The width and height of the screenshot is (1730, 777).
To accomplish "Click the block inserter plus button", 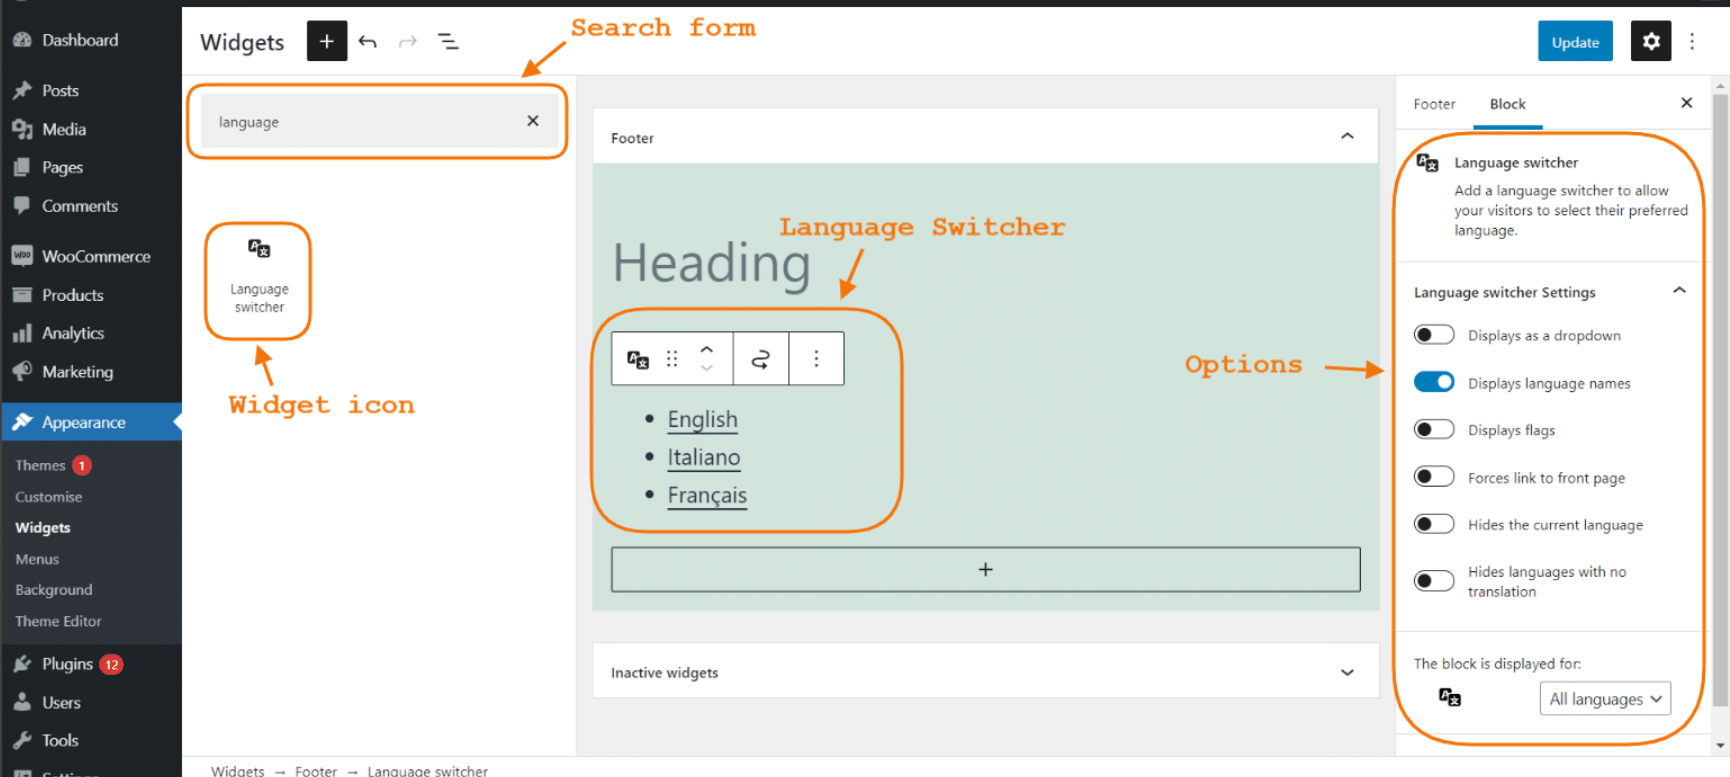I will pyautogui.click(x=326, y=41).
